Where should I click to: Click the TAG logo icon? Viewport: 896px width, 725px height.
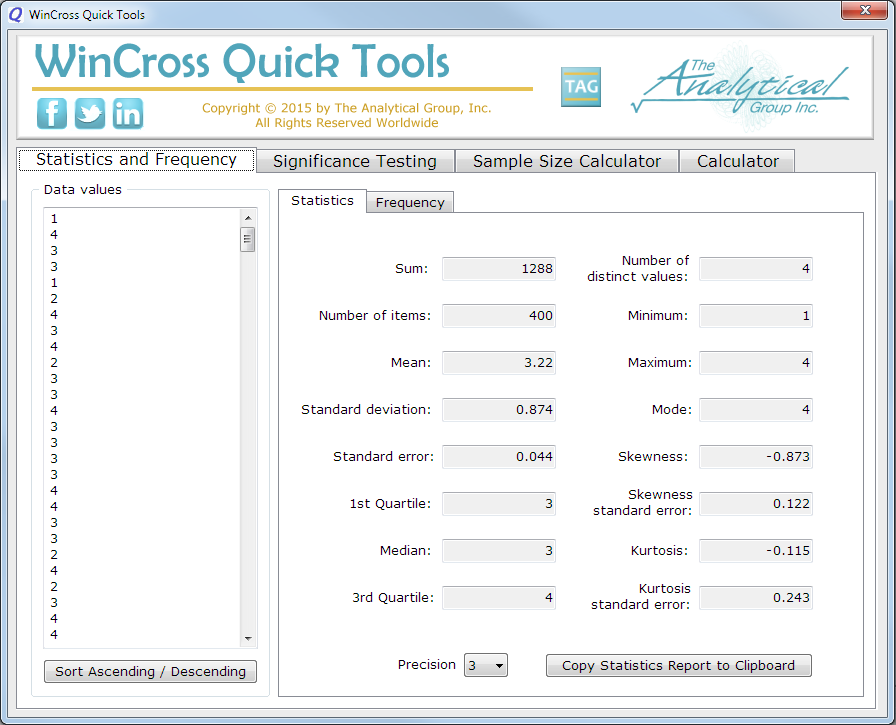581,87
